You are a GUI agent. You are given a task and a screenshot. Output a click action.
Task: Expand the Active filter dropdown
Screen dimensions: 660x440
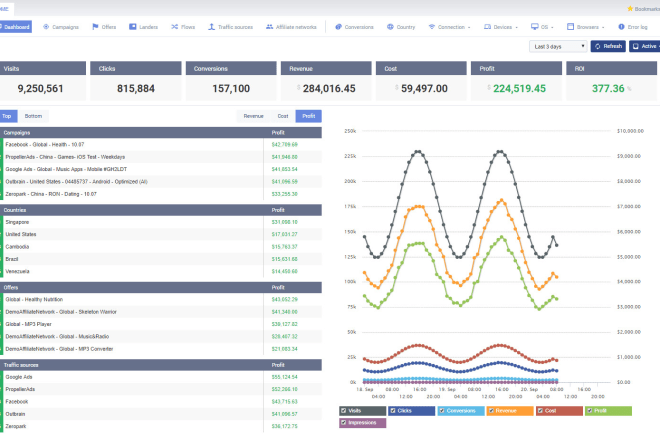(x=646, y=46)
